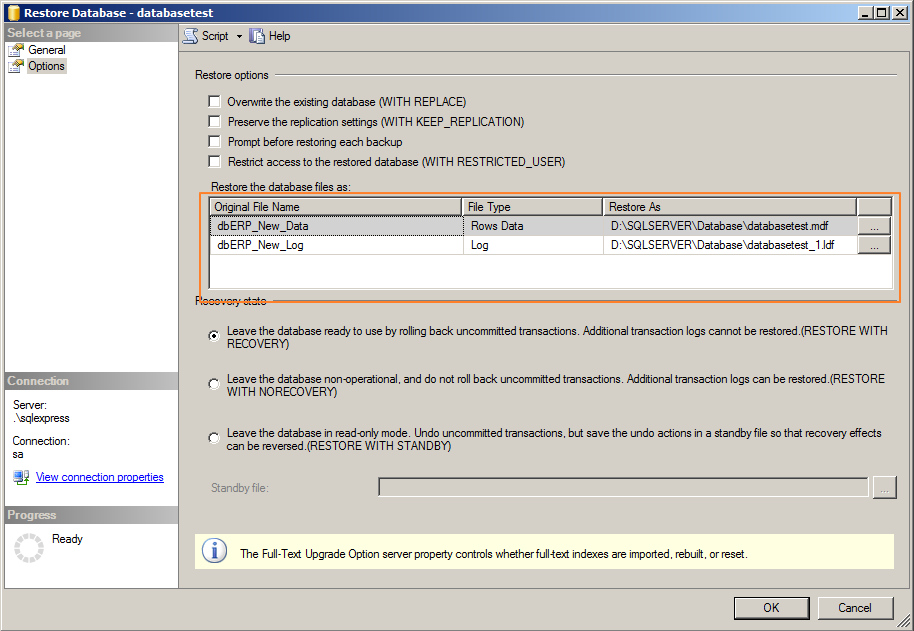
Task: Enable Overwrite the existing database checkbox
Action: click(214, 102)
